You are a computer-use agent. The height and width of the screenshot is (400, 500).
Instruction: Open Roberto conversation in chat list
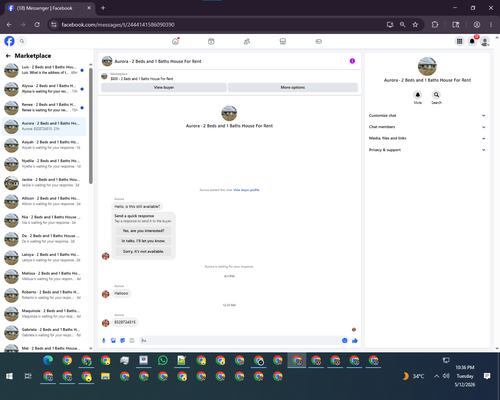coord(44,295)
